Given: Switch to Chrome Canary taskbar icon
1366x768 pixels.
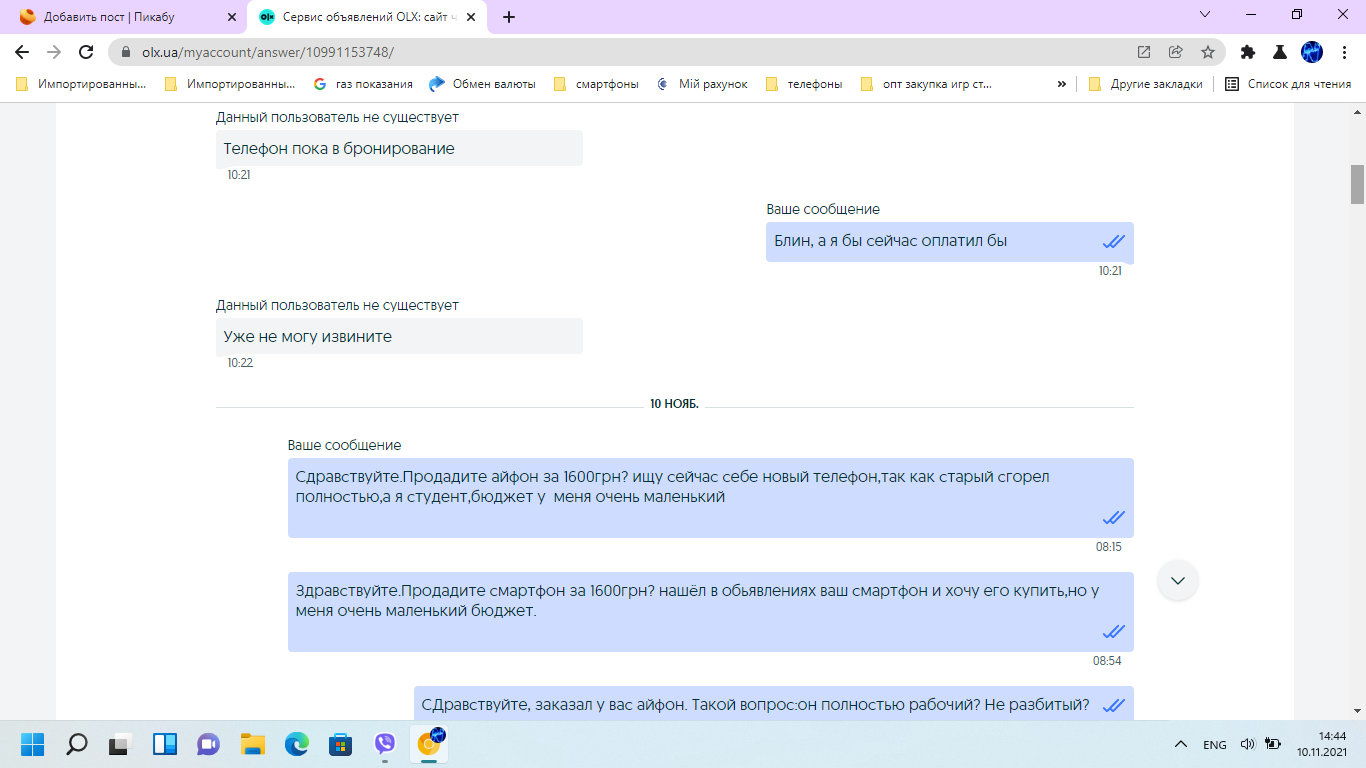Looking at the screenshot, I should click(x=430, y=744).
